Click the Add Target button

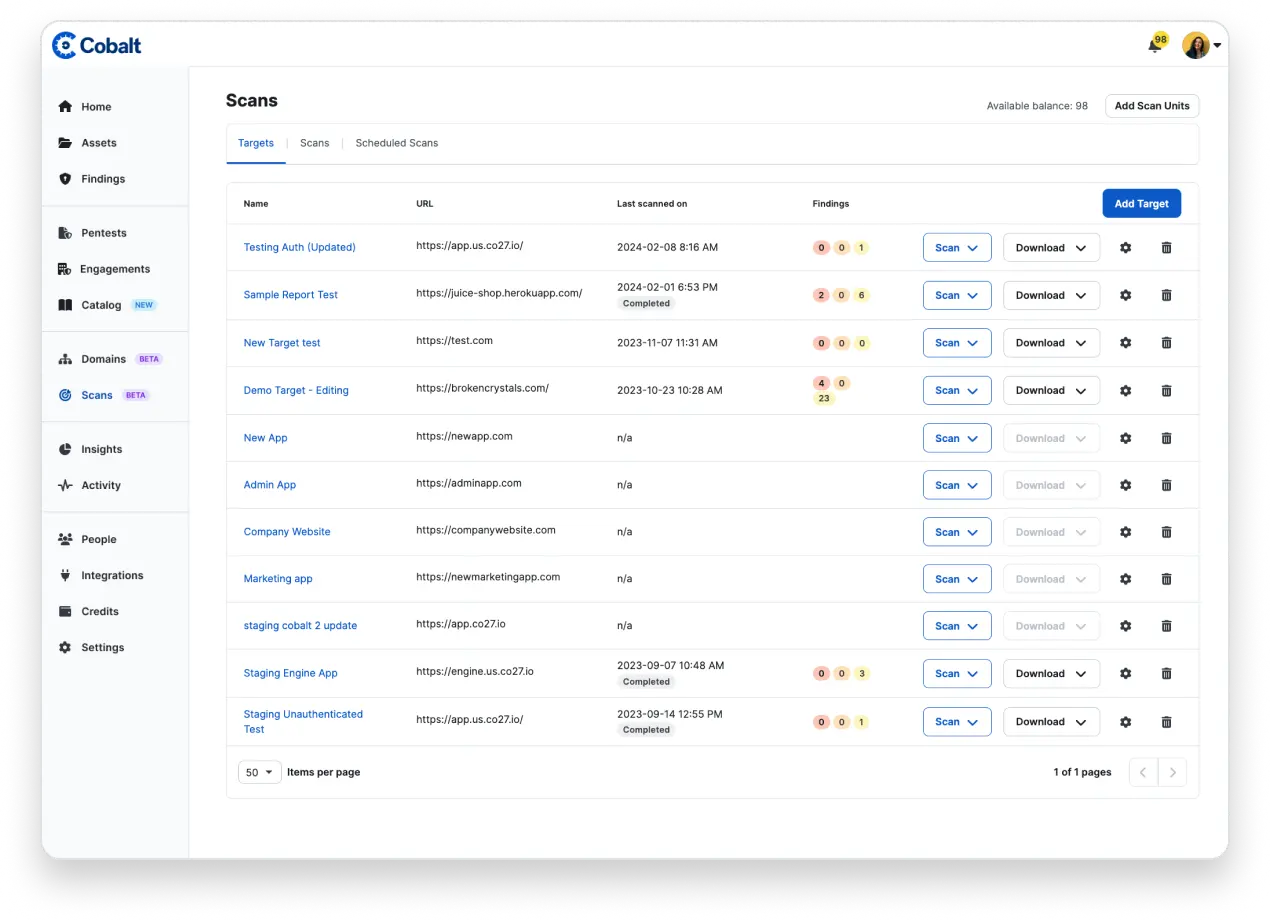[1141, 203]
